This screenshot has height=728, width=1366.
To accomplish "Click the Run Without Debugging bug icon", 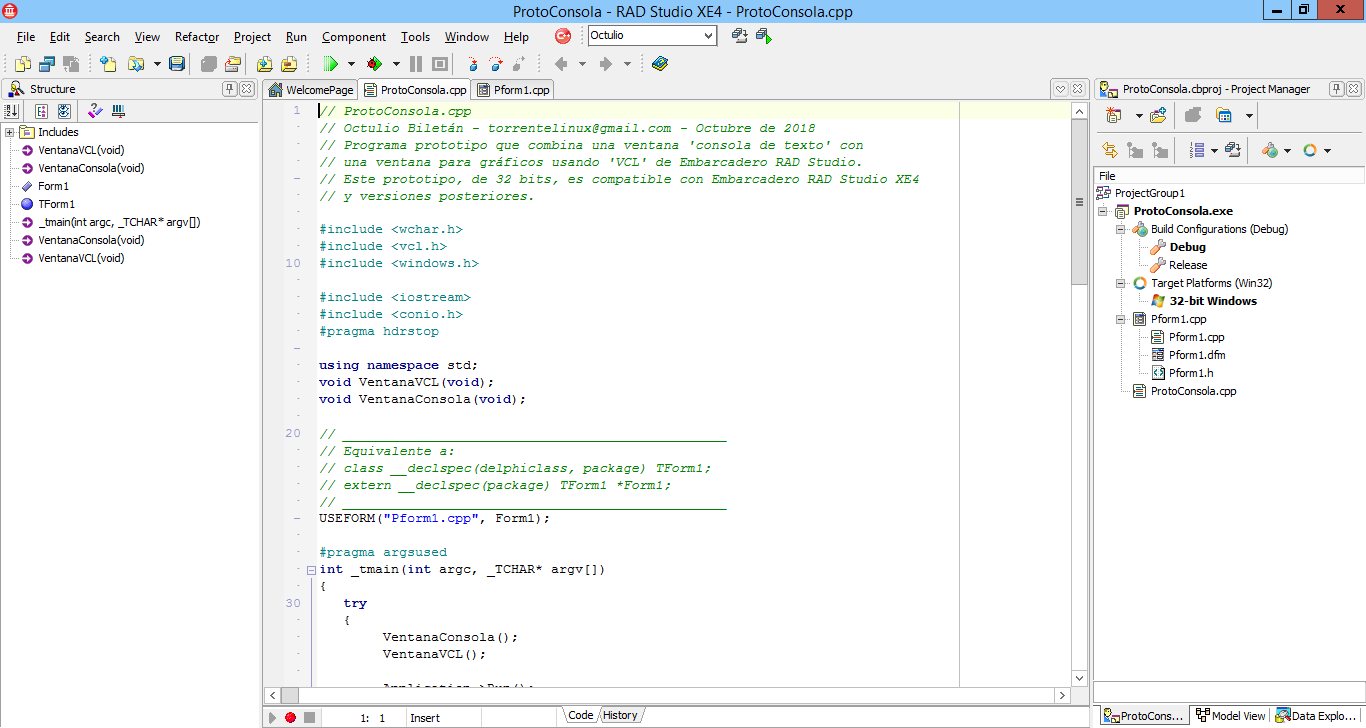I will [374, 64].
